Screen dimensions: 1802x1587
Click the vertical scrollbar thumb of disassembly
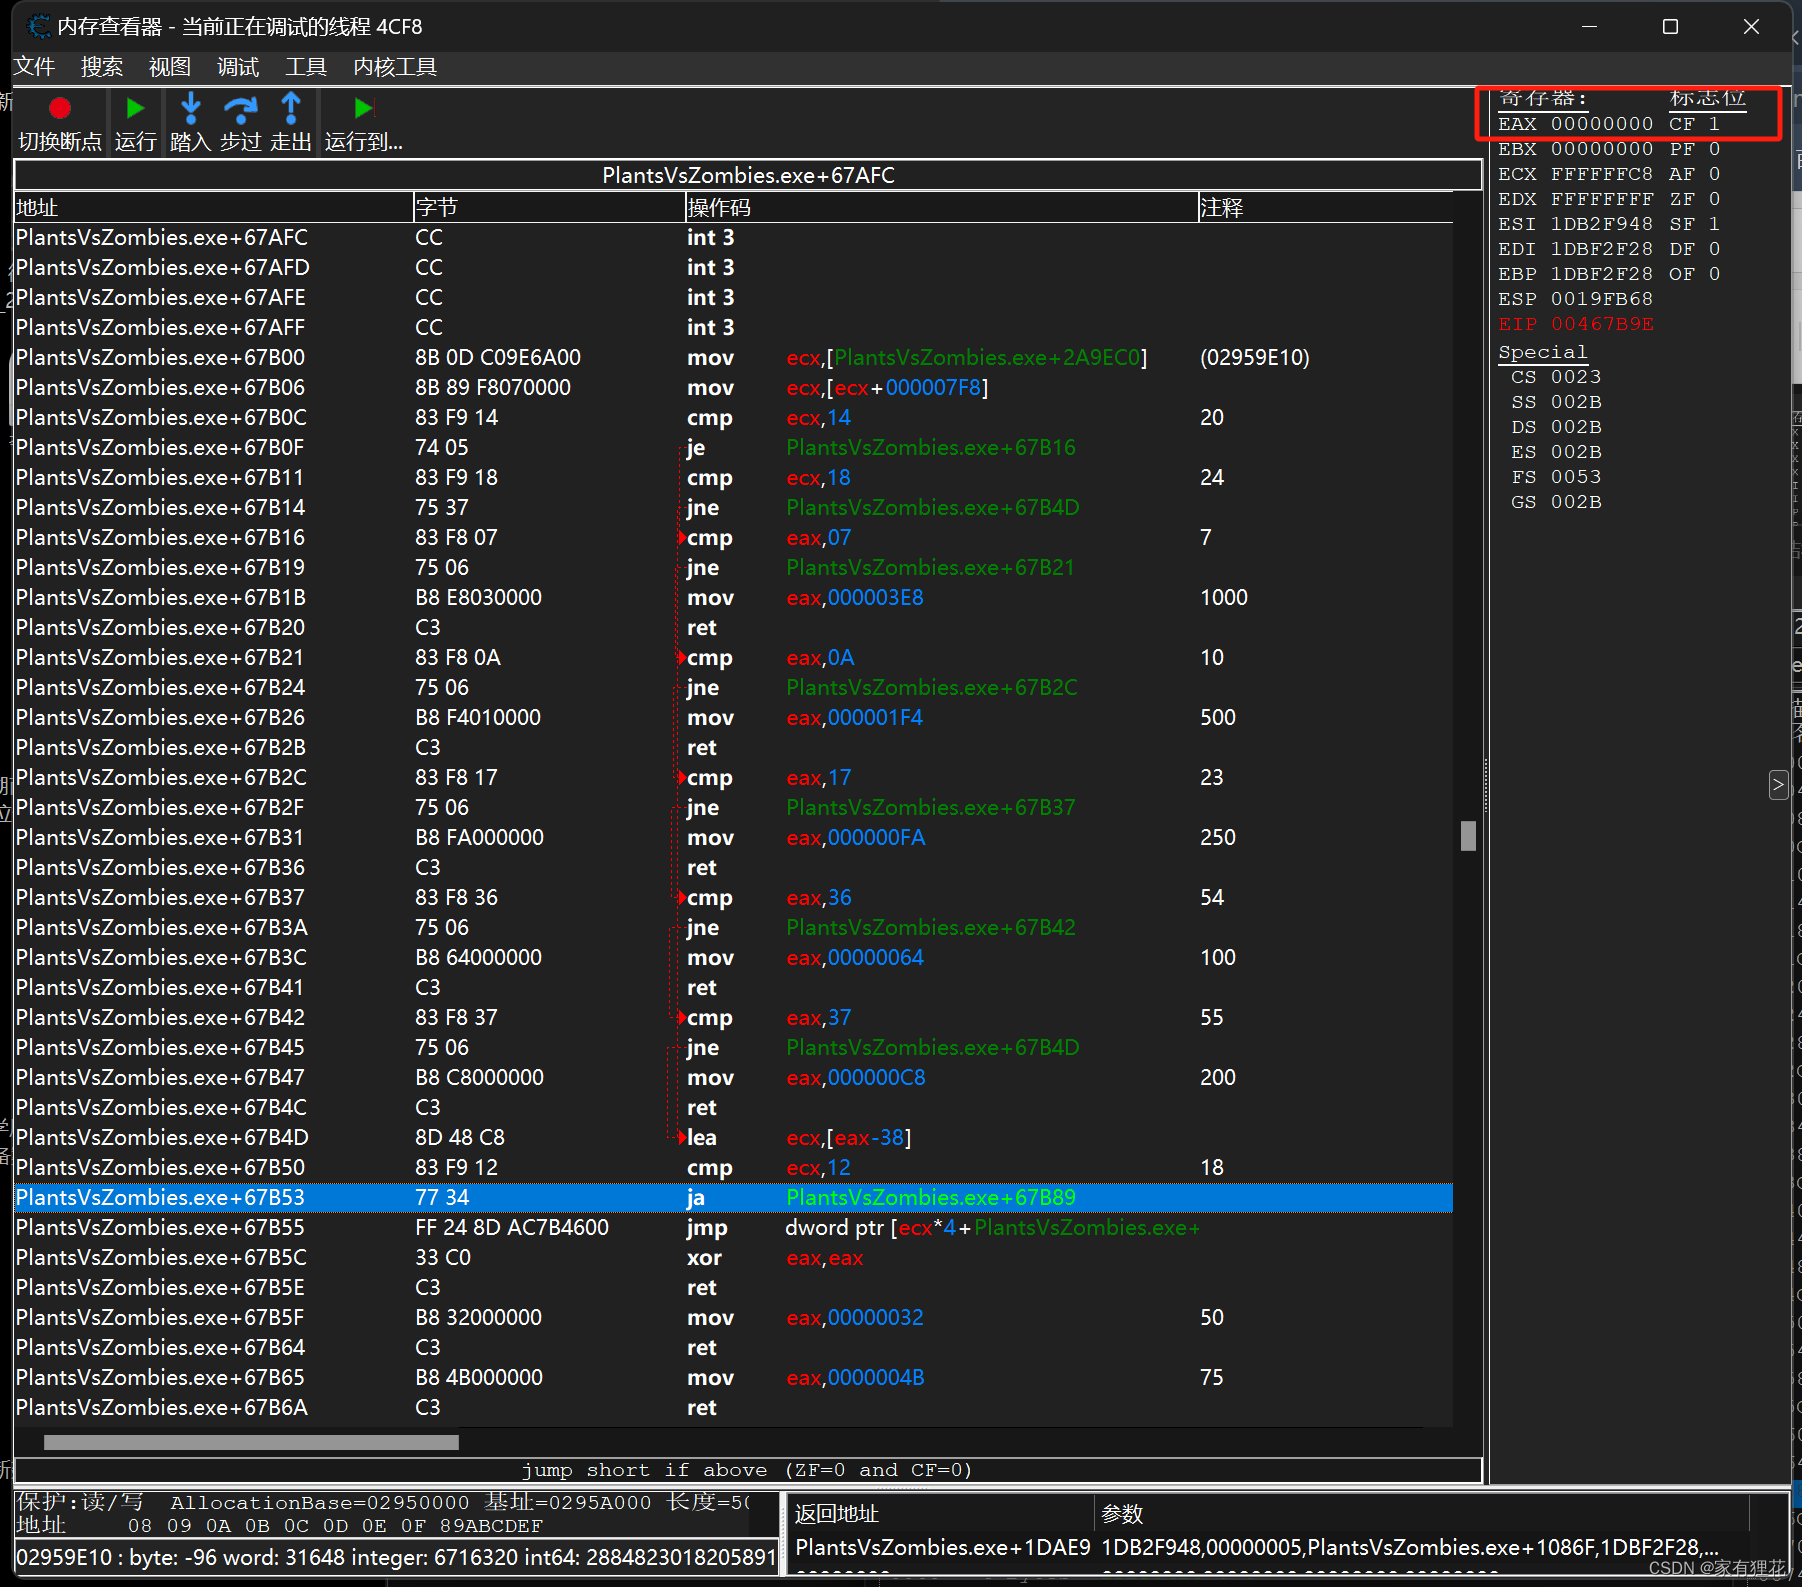click(x=1468, y=836)
